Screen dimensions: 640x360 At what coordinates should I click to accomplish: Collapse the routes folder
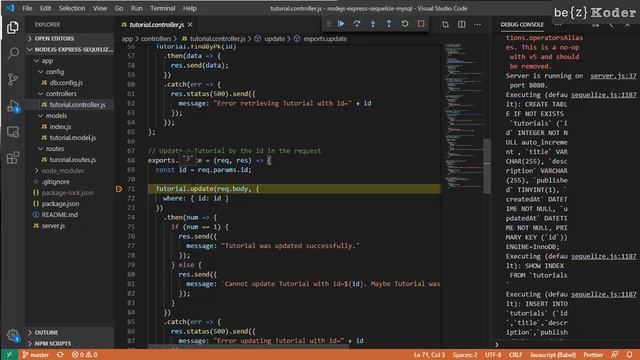(70, 149)
